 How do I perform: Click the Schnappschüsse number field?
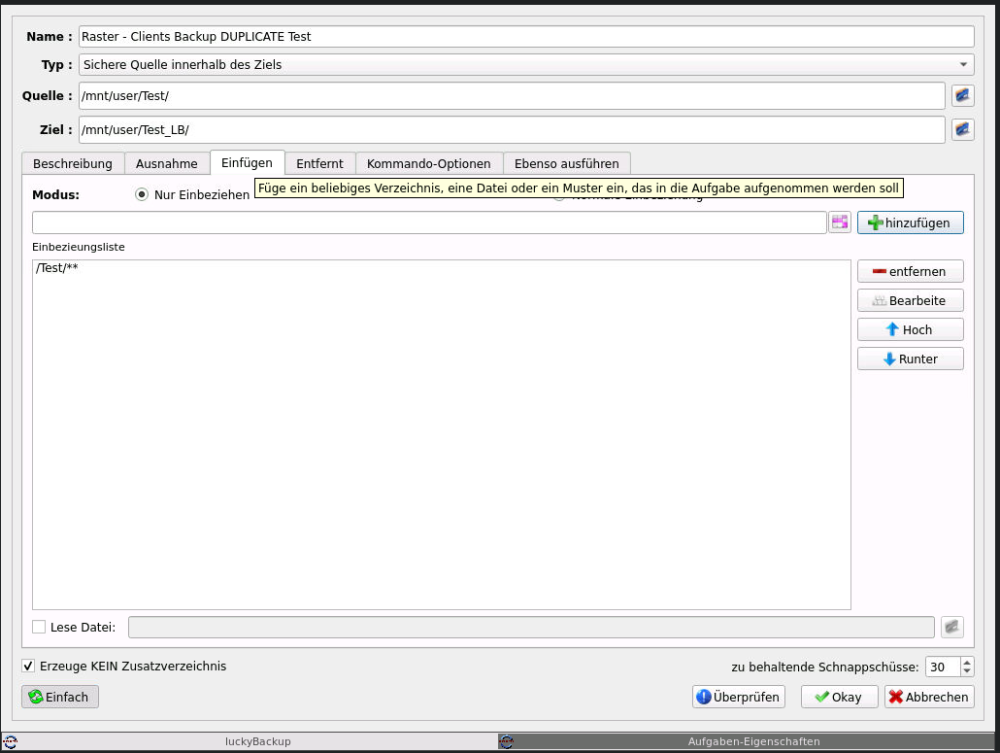tap(943, 667)
